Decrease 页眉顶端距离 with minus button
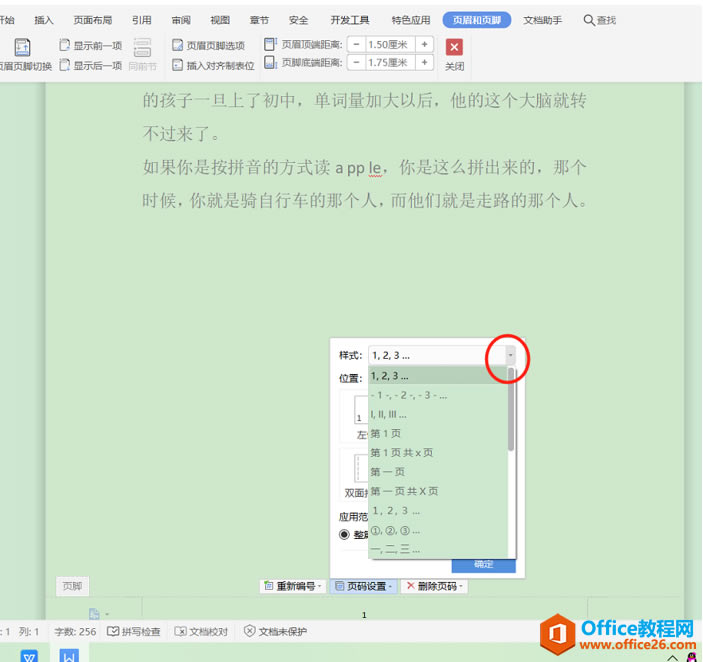 [x=356, y=44]
